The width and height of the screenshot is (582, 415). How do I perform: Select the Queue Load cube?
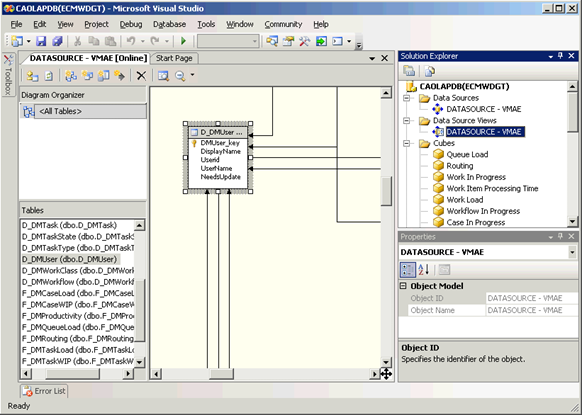click(467, 154)
